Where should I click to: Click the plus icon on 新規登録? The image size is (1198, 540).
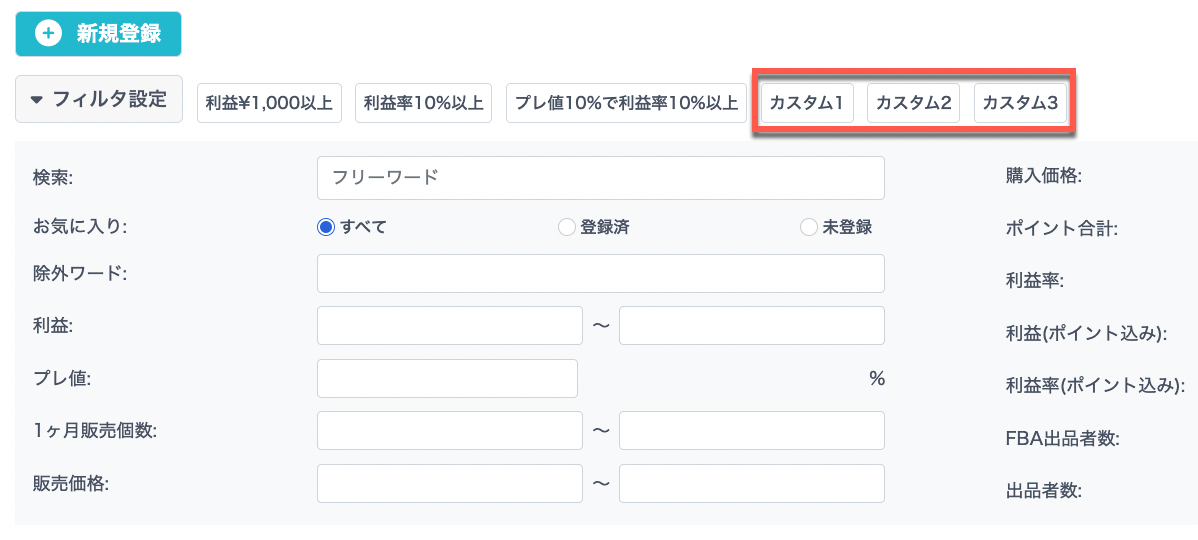click(47, 34)
